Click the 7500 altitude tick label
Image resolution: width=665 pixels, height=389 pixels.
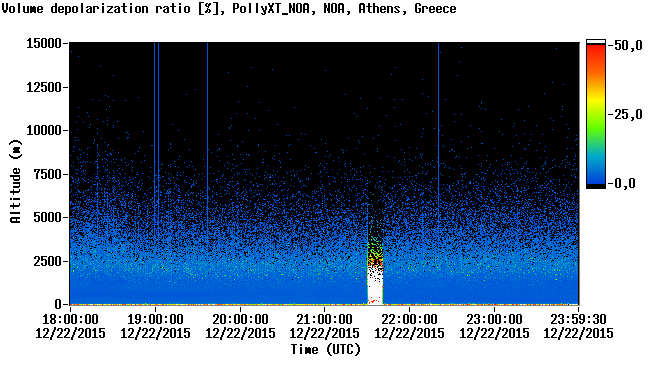point(48,174)
